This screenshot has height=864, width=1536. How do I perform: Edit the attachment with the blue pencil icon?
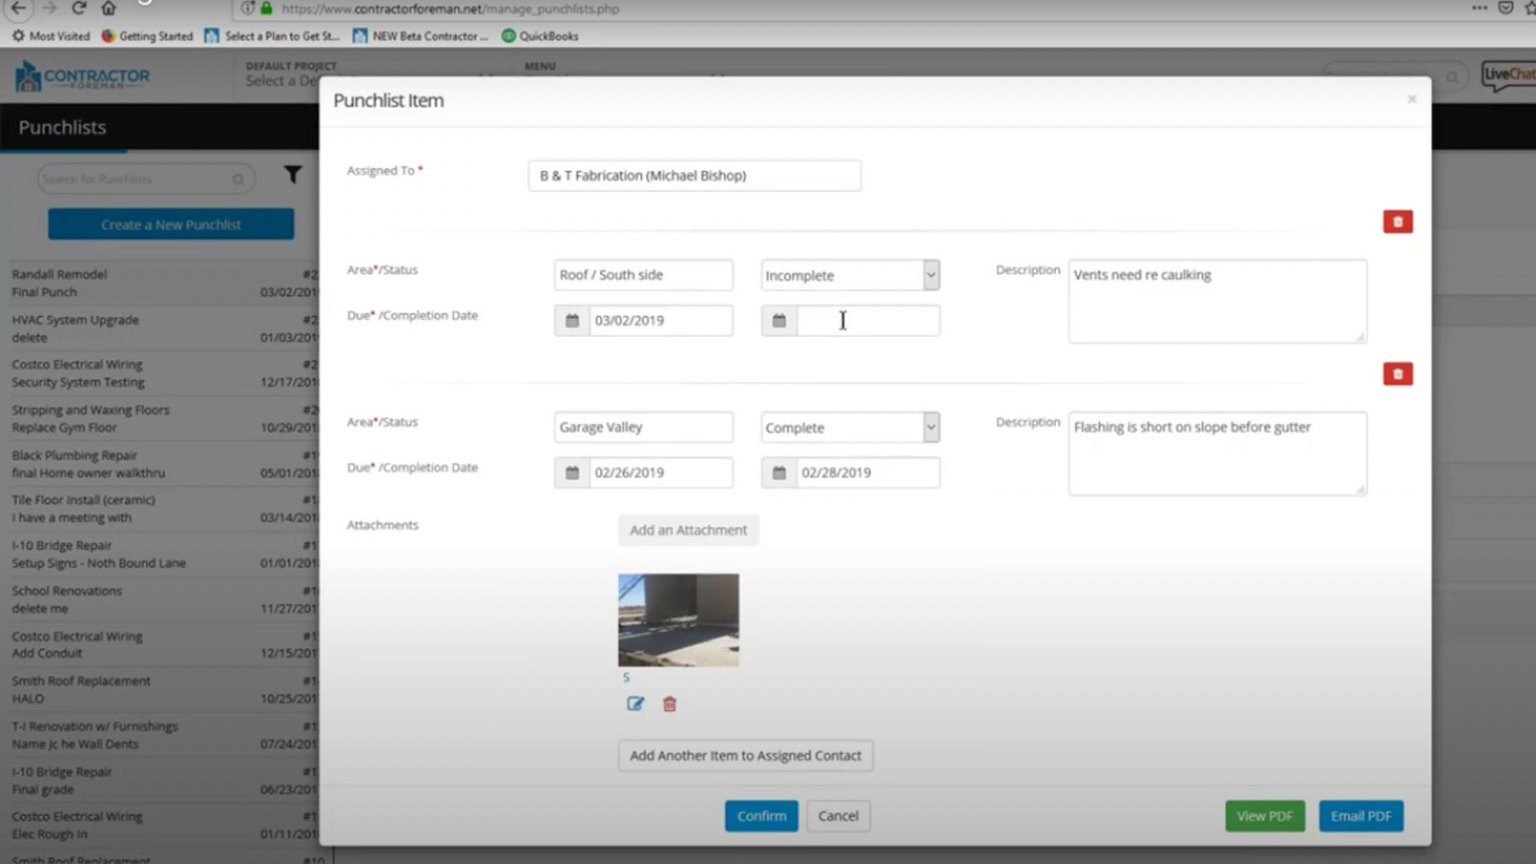coord(635,704)
